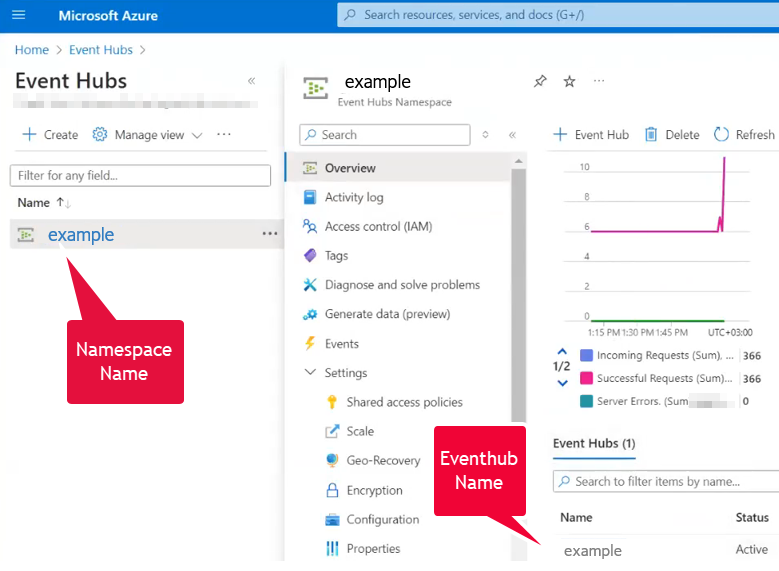Go to next chart legend page
Viewport: 779px width, 571px height.
click(x=562, y=383)
